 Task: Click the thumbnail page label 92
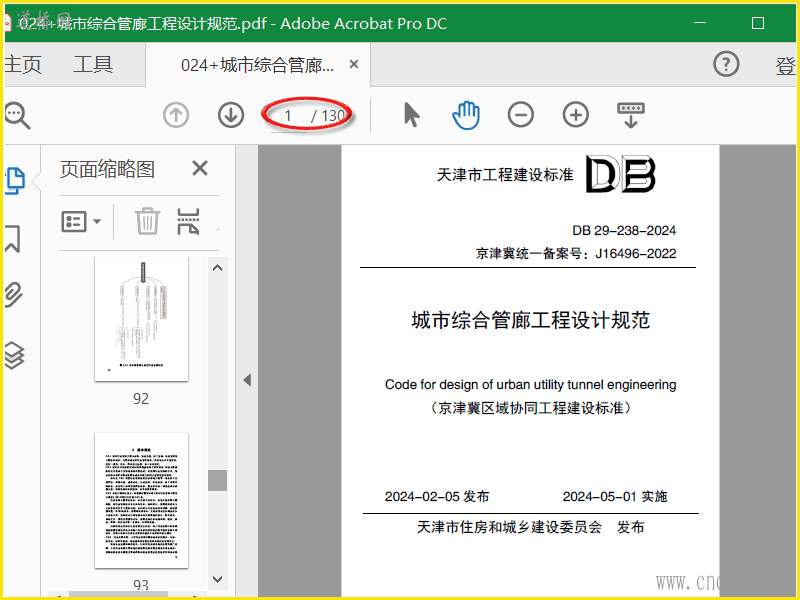pos(141,399)
